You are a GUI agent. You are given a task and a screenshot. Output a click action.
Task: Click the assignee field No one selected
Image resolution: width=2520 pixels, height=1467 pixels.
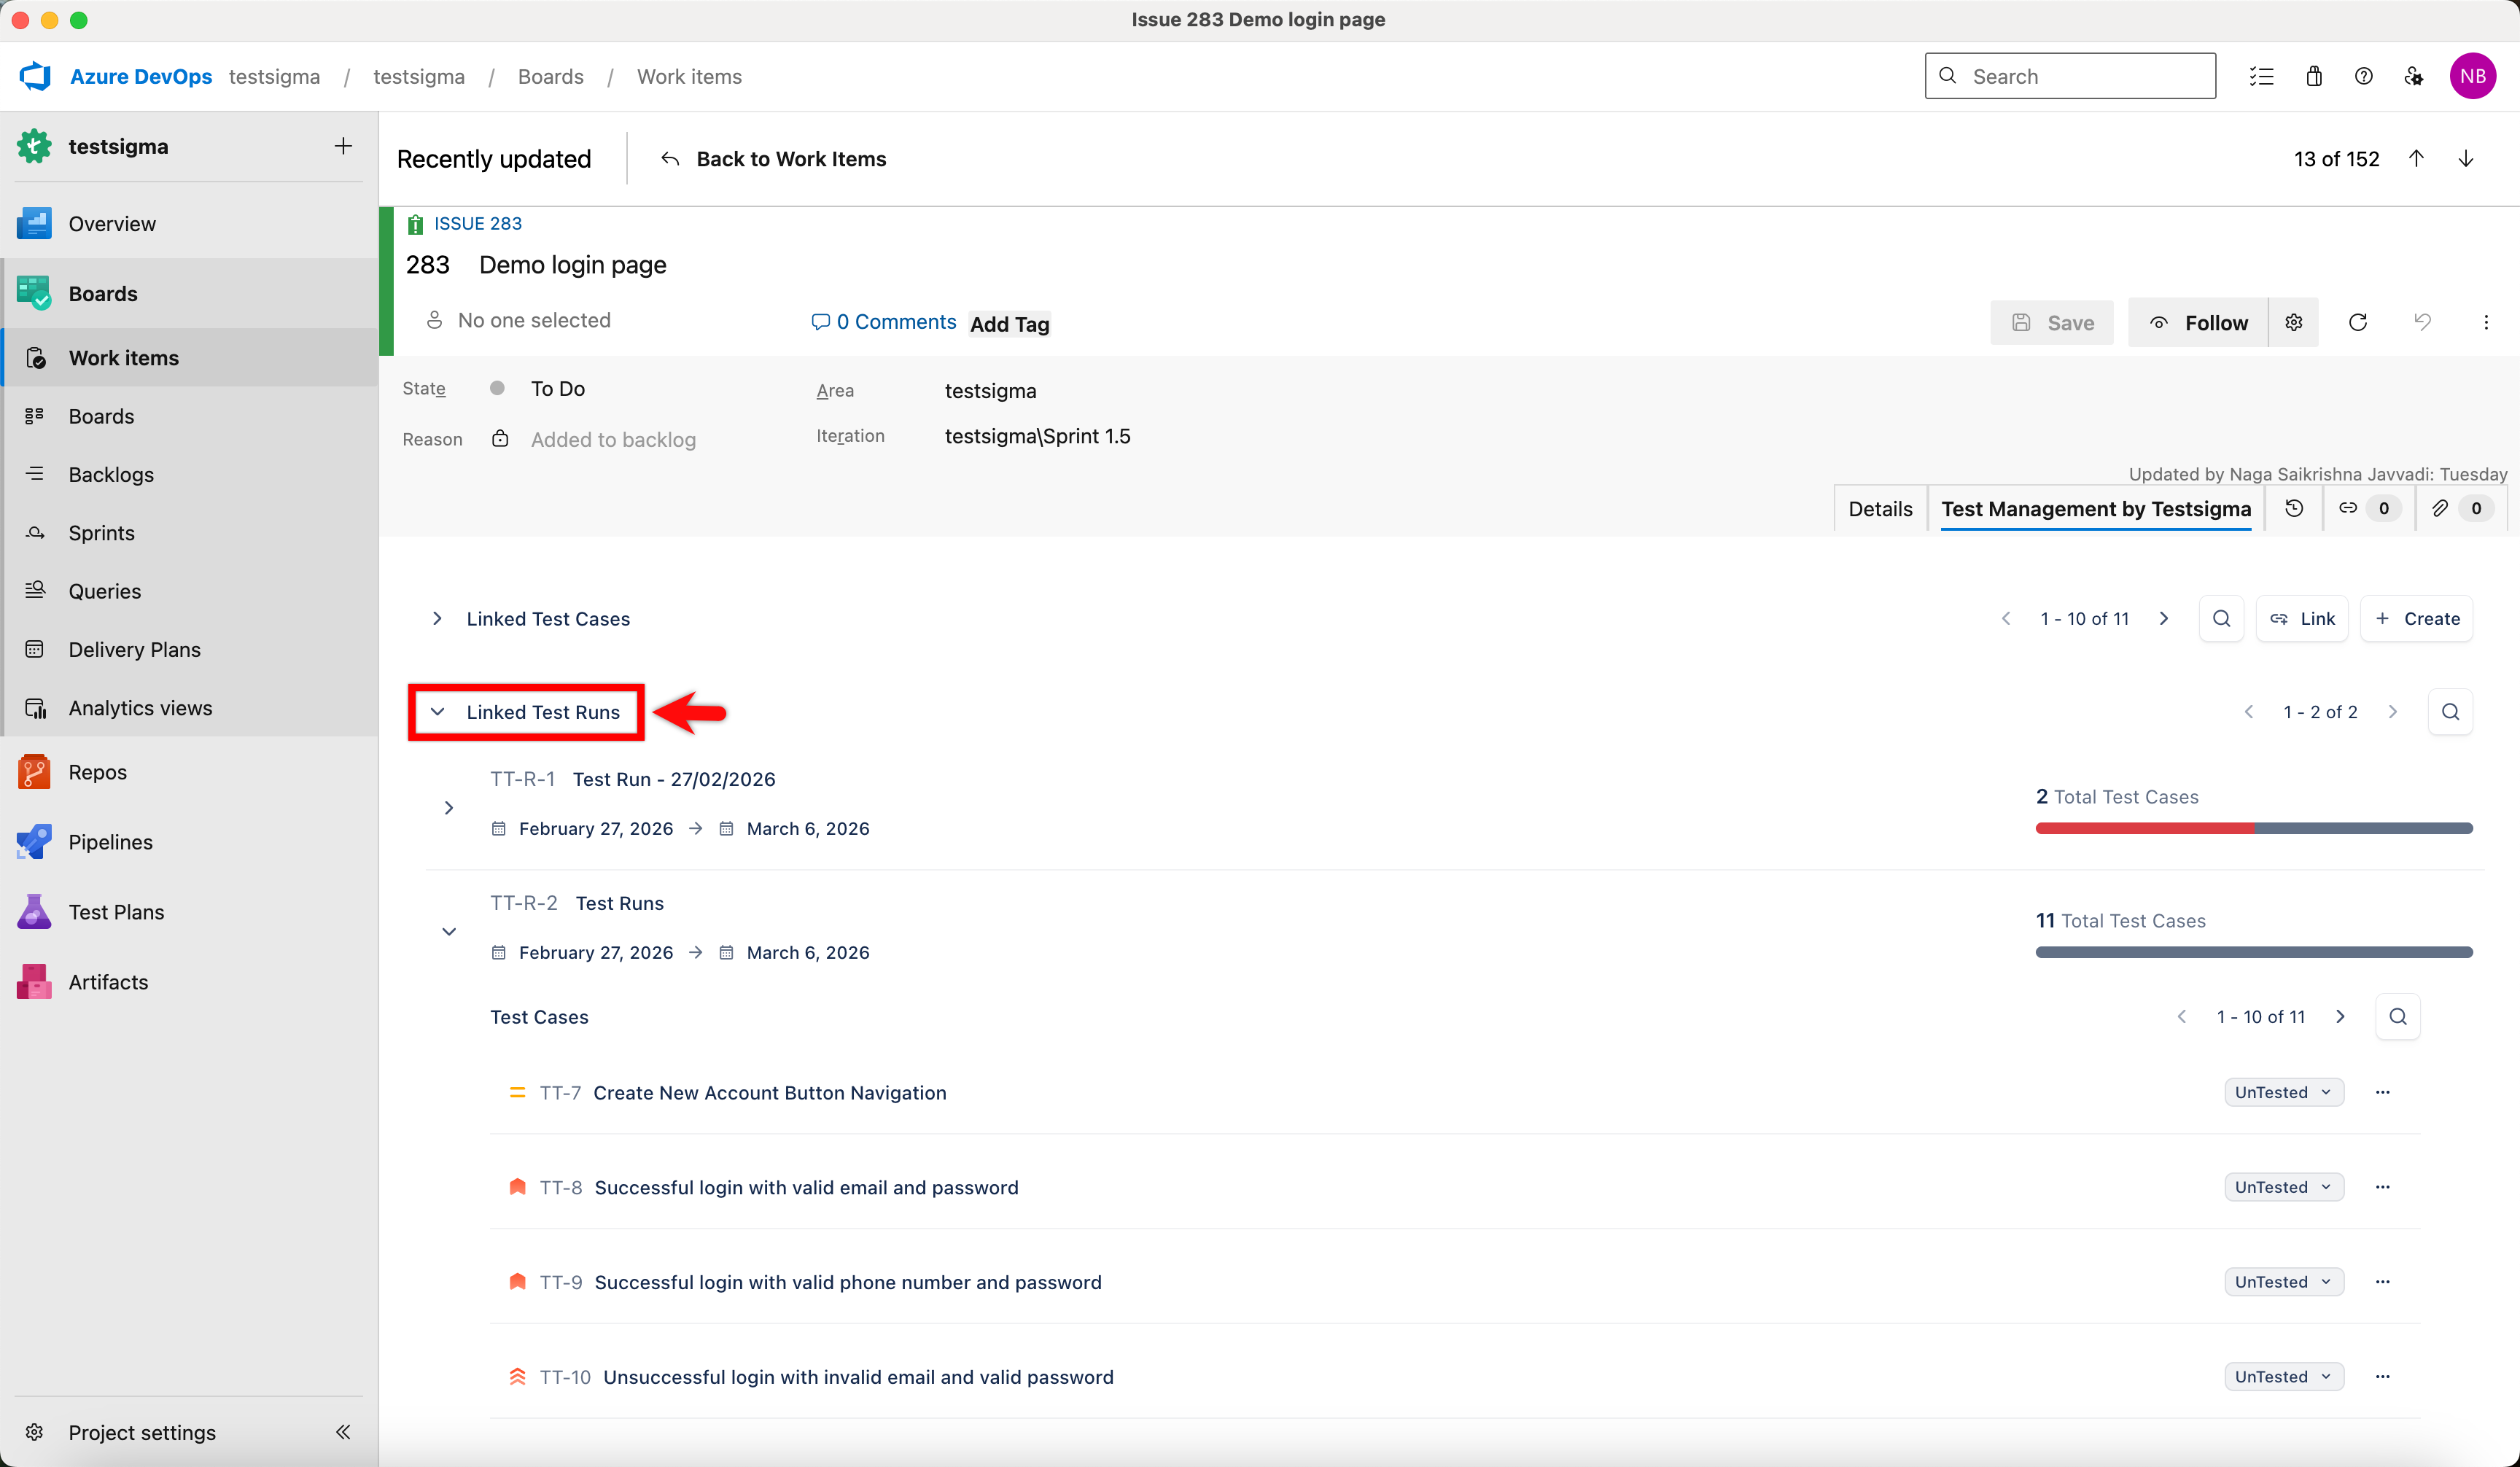pos(518,320)
